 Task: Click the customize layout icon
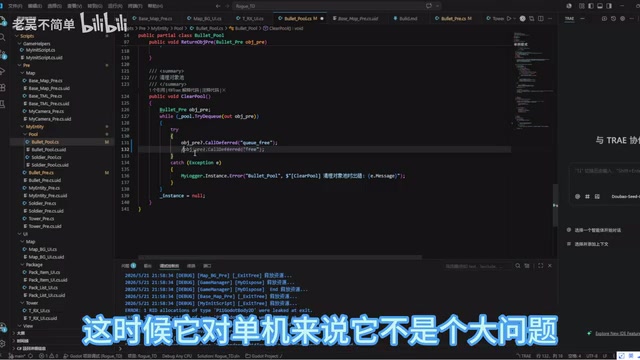click(x=582, y=6)
